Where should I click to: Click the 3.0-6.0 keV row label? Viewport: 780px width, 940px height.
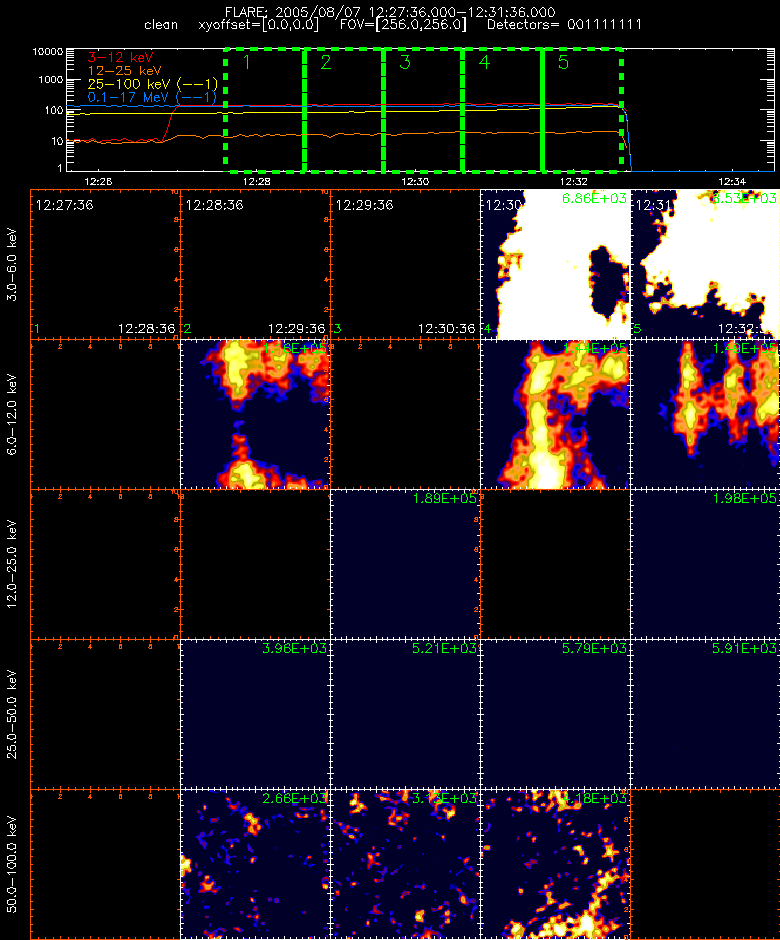point(13,264)
